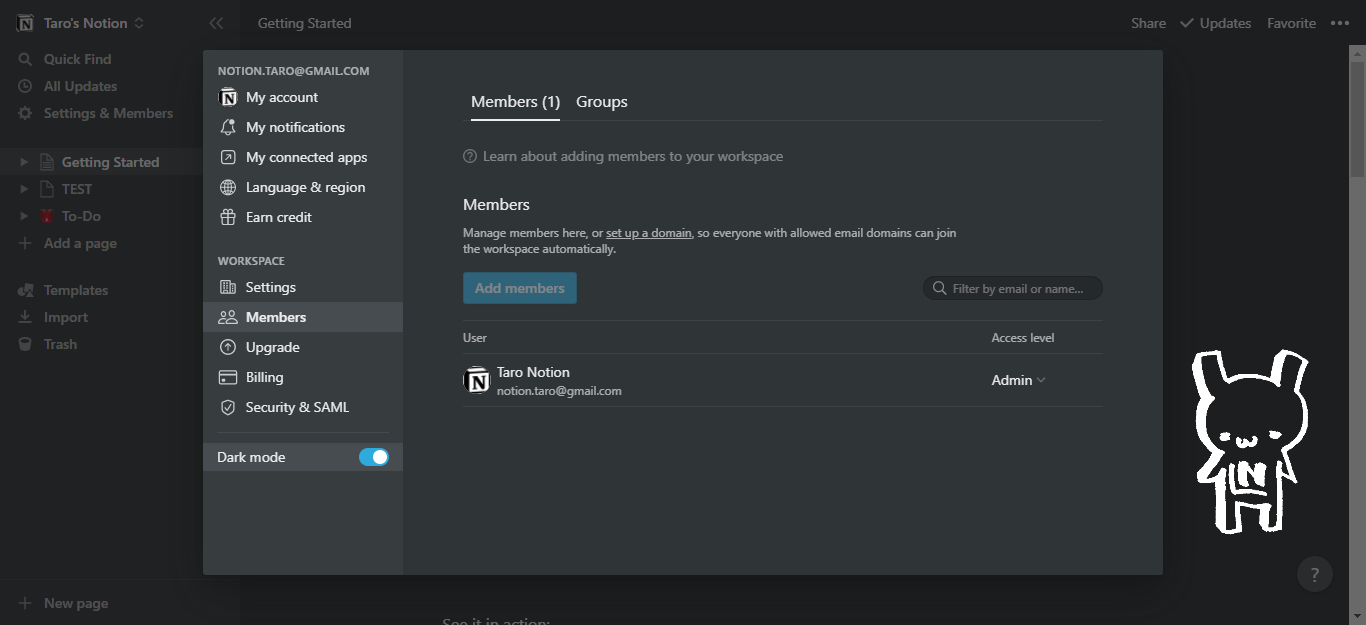Toggle the Dark mode switch

point(374,457)
